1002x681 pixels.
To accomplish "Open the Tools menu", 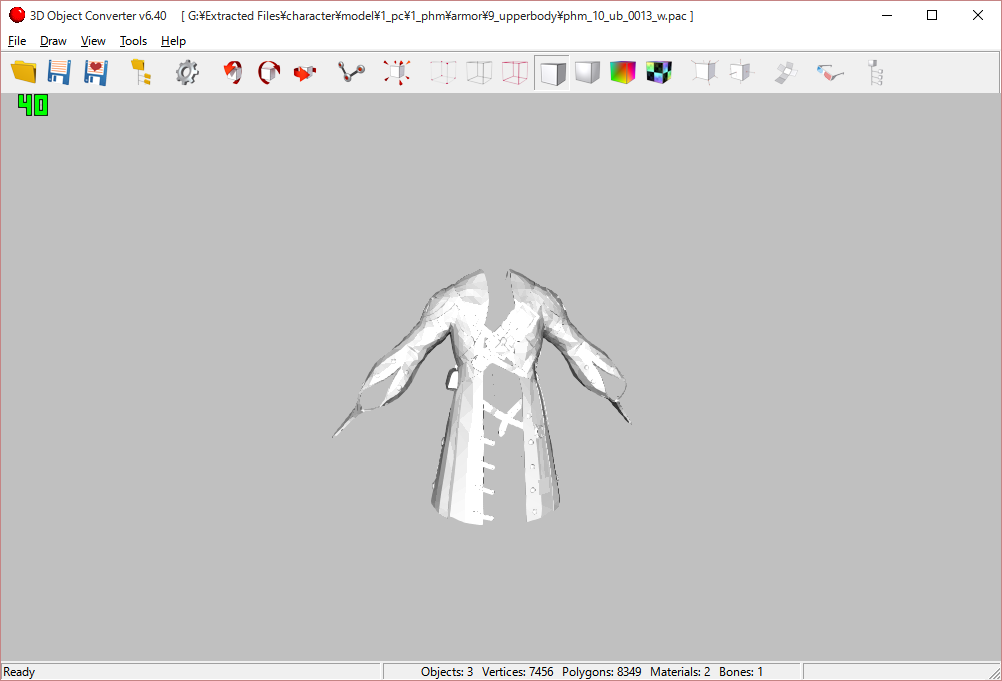I will pyautogui.click(x=133, y=41).
